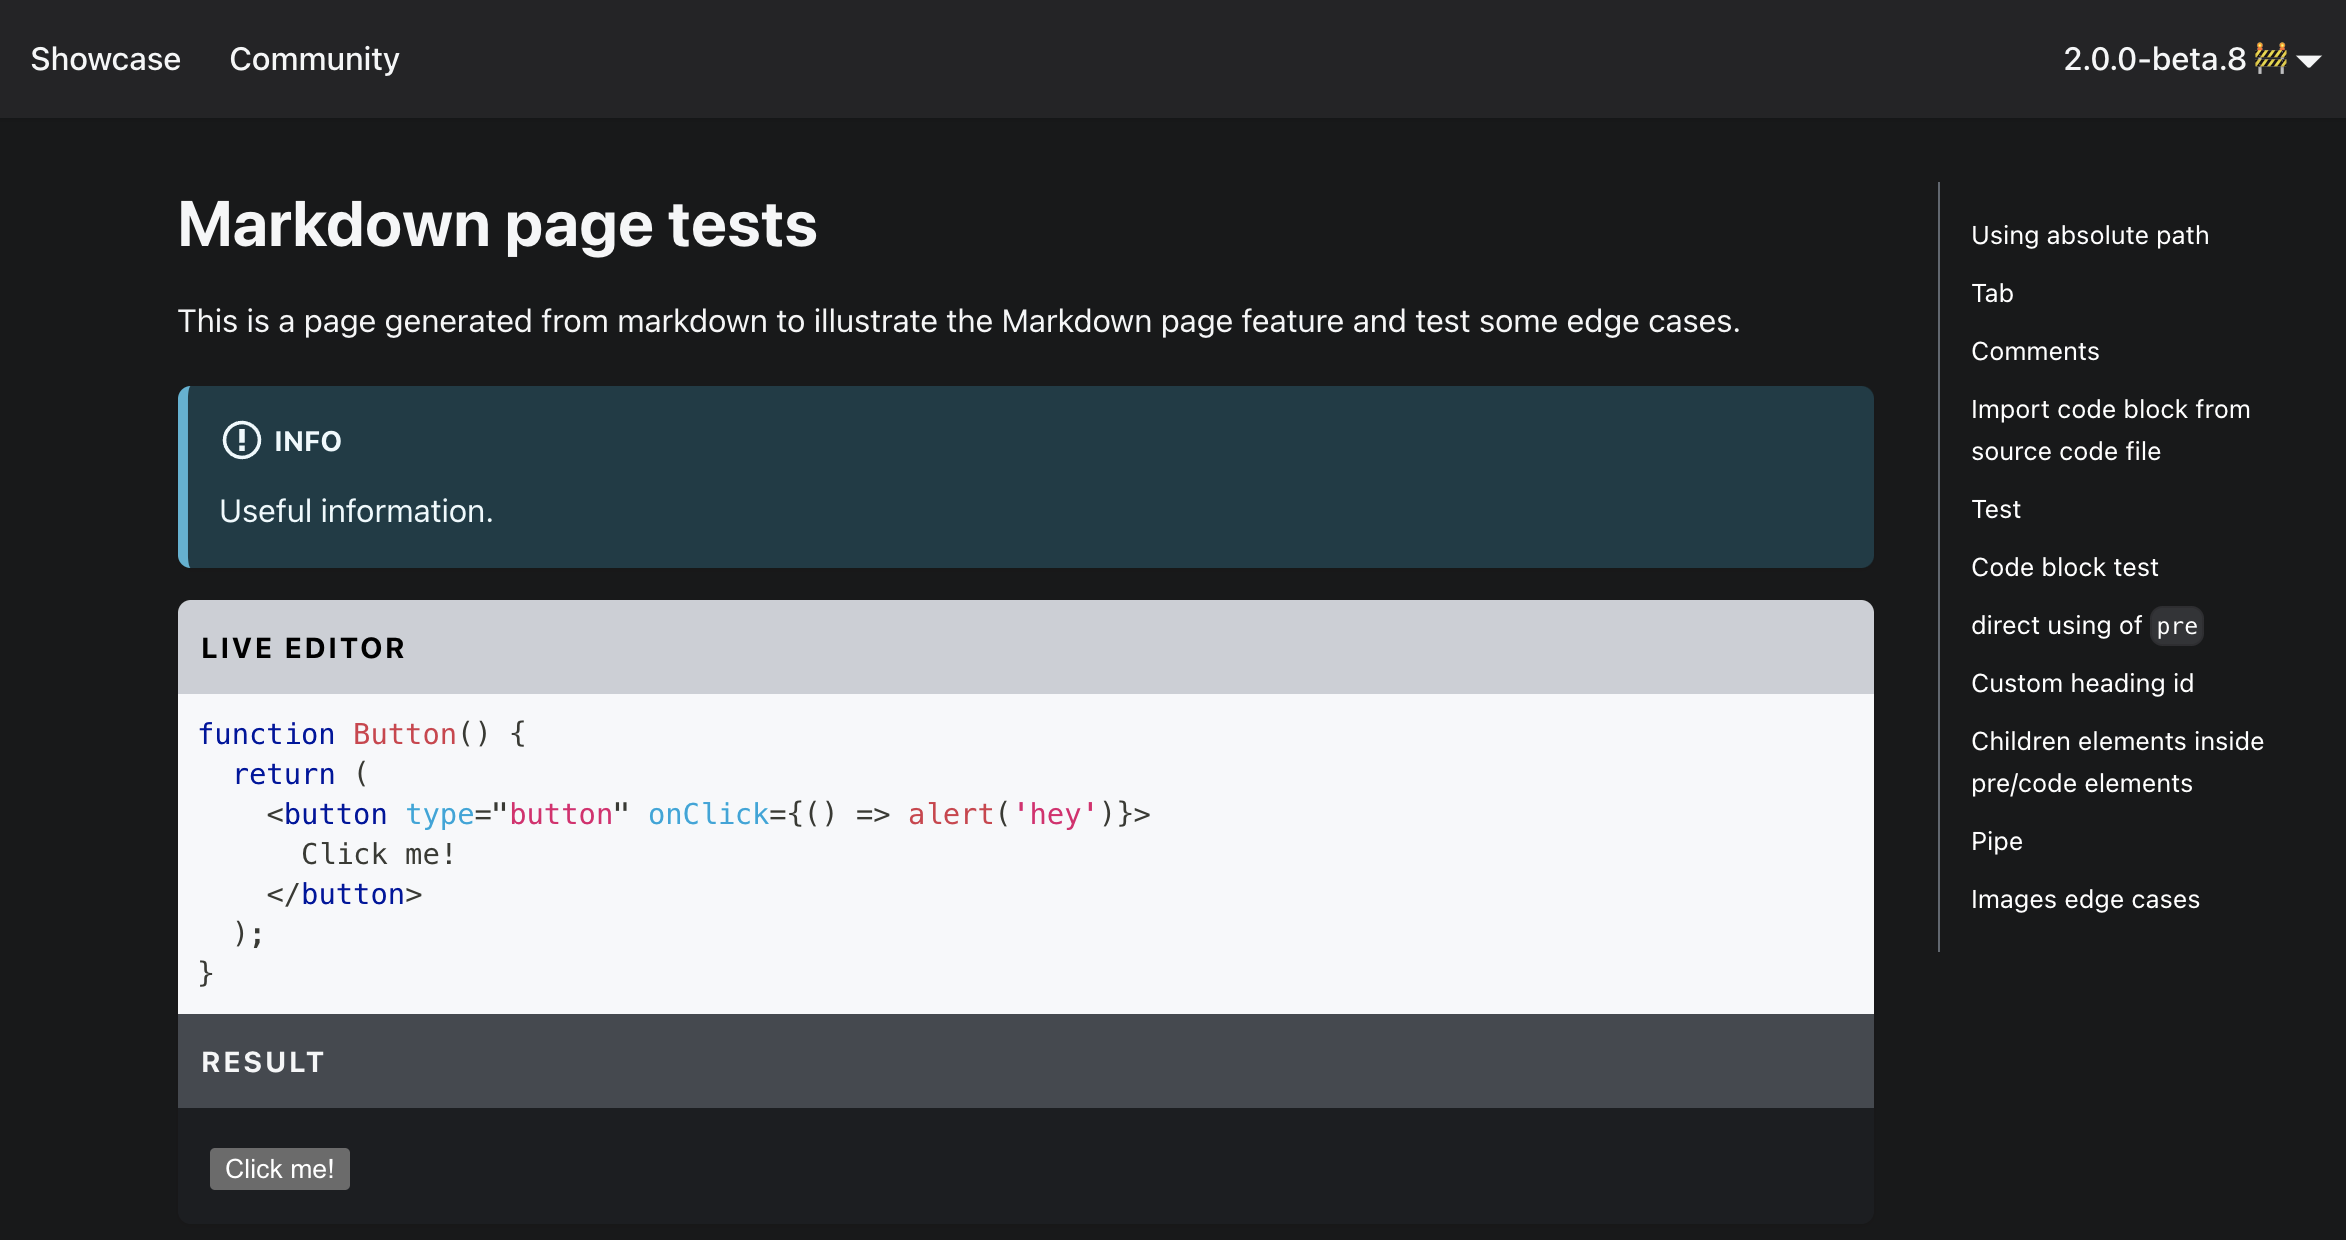Click the construction emoji next to version
Image resolution: width=2346 pixels, height=1240 pixels.
[2270, 58]
